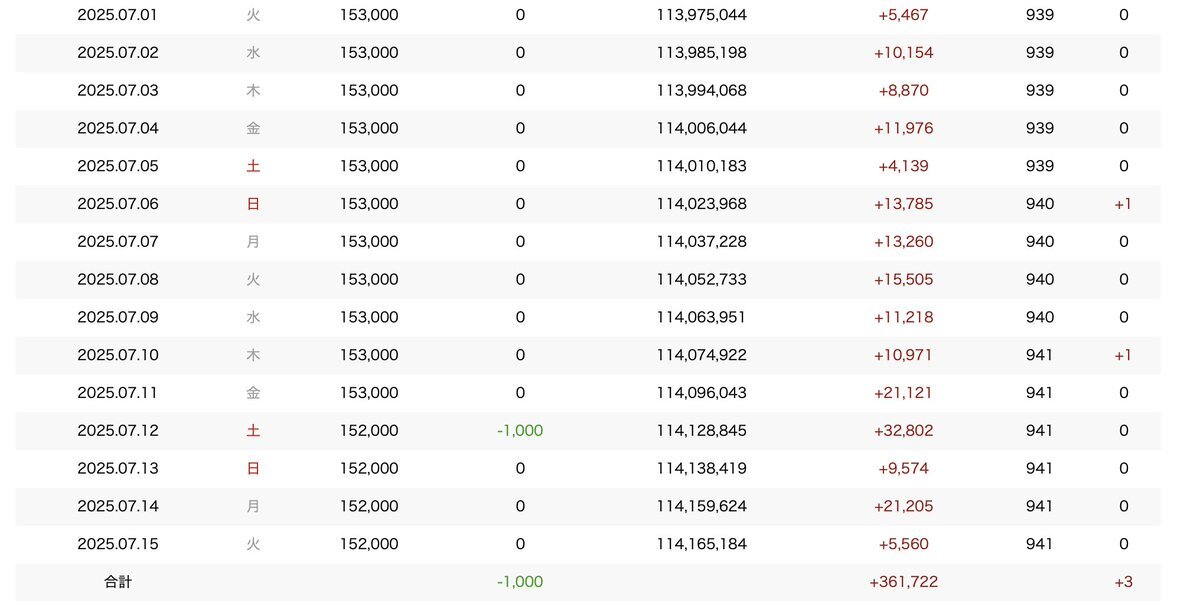Select the red 土 label for 2025.07.05
Viewport: 1200px width, 613px height.
(253, 166)
